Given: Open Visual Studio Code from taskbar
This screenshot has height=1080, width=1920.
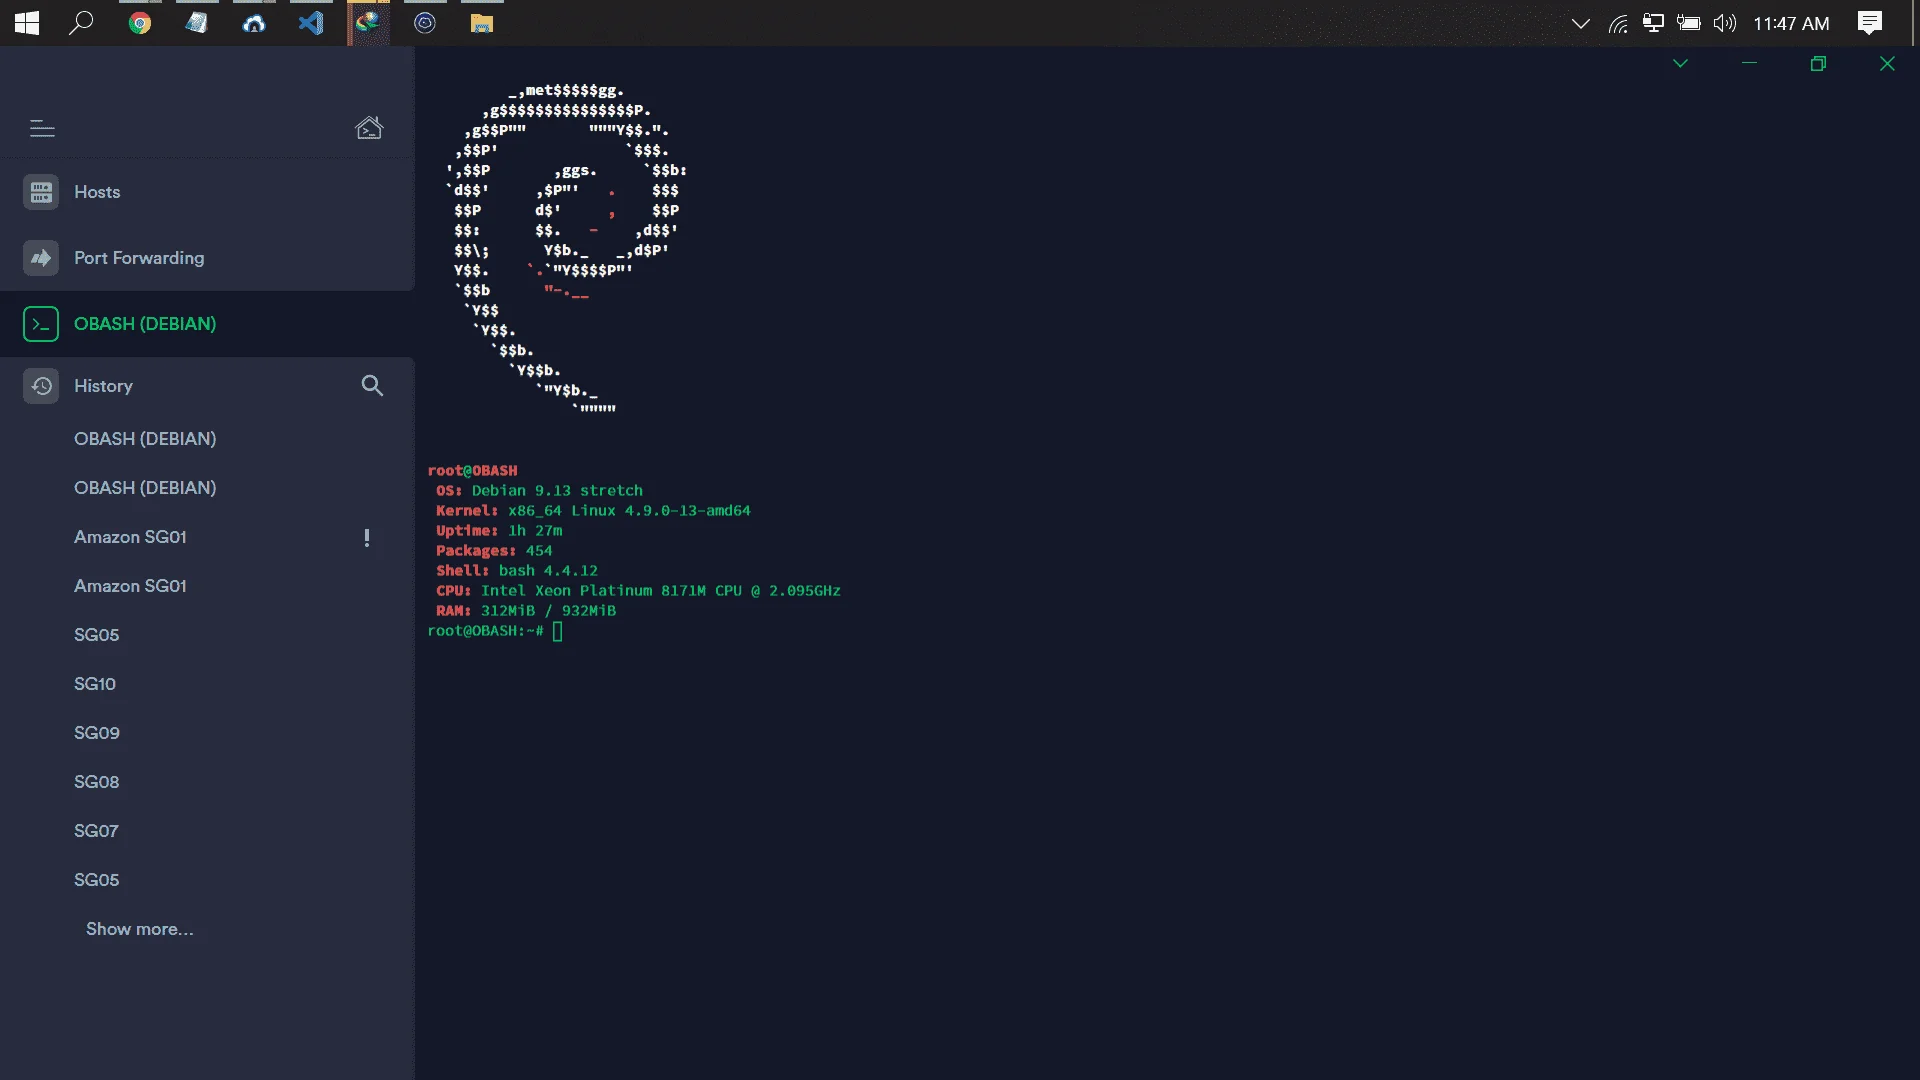Looking at the screenshot, I should pyautogui.click(x=311, y=23).
